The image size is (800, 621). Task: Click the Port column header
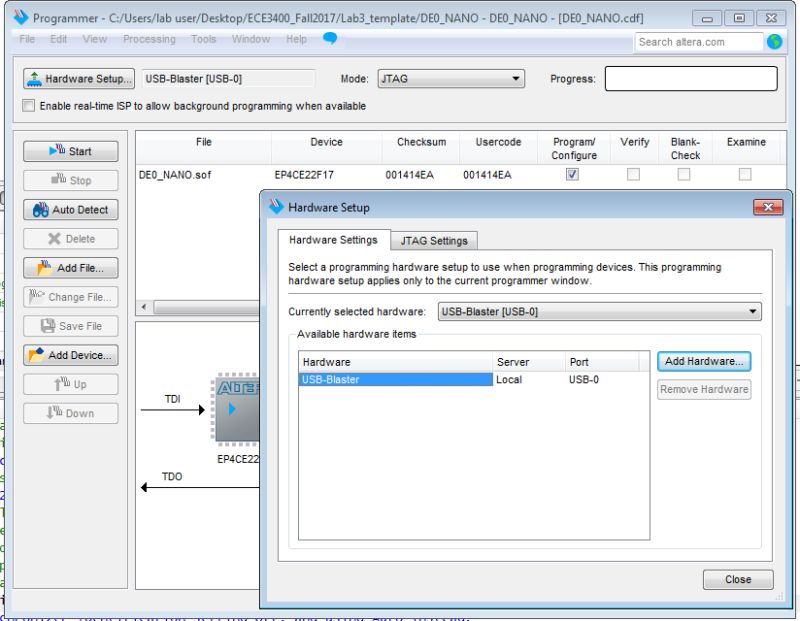pos(602,362)
